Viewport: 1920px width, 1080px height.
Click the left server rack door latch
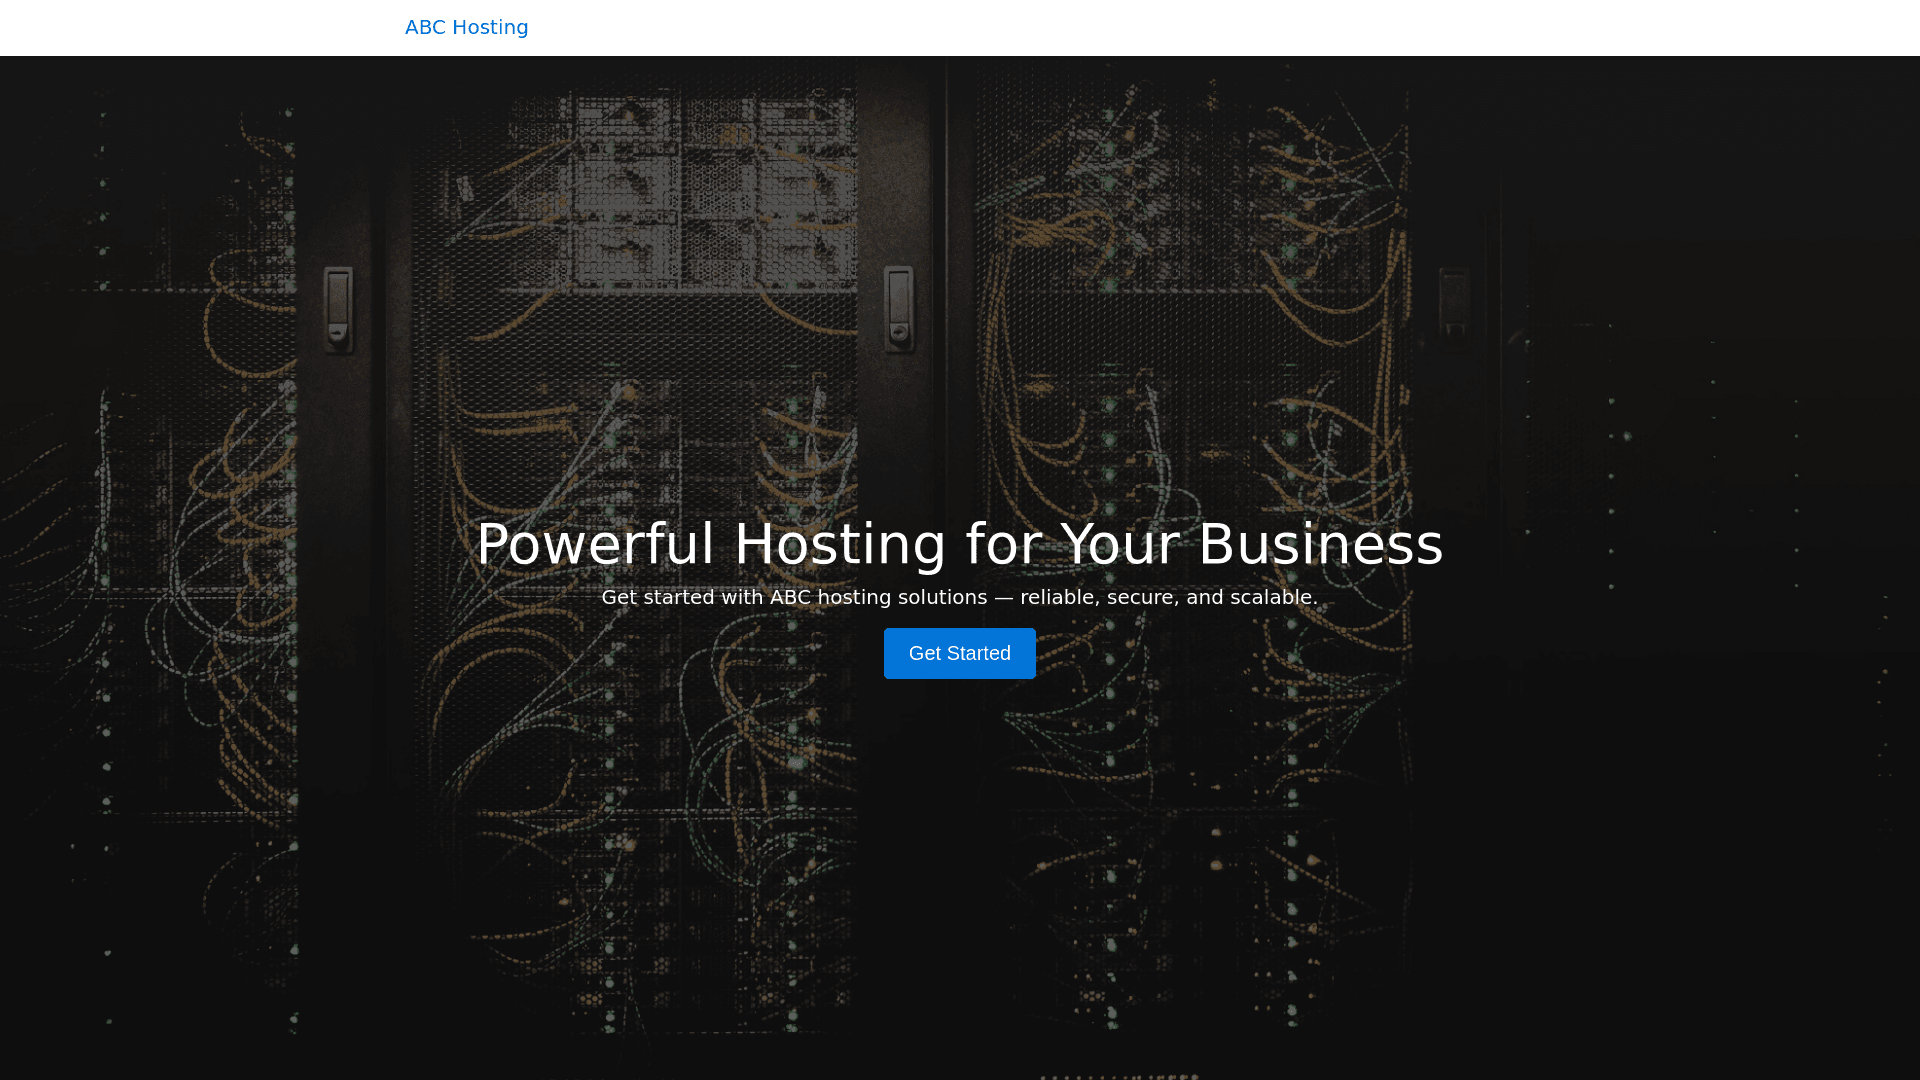(338, 308)
